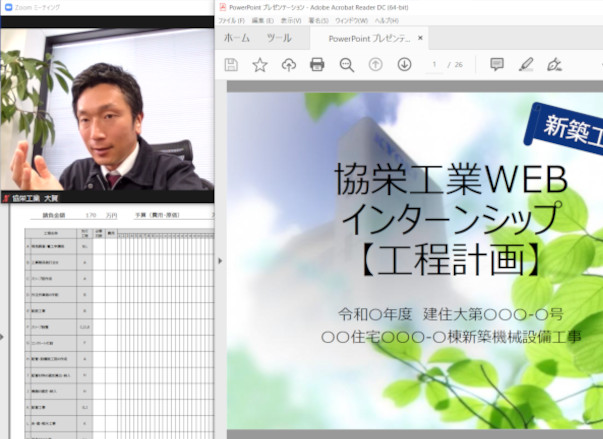Click the 請負金額 label in schedule sheet
The height and width of the screenshot is (439, 603).
pyautogui.click(x=53, y=215)
